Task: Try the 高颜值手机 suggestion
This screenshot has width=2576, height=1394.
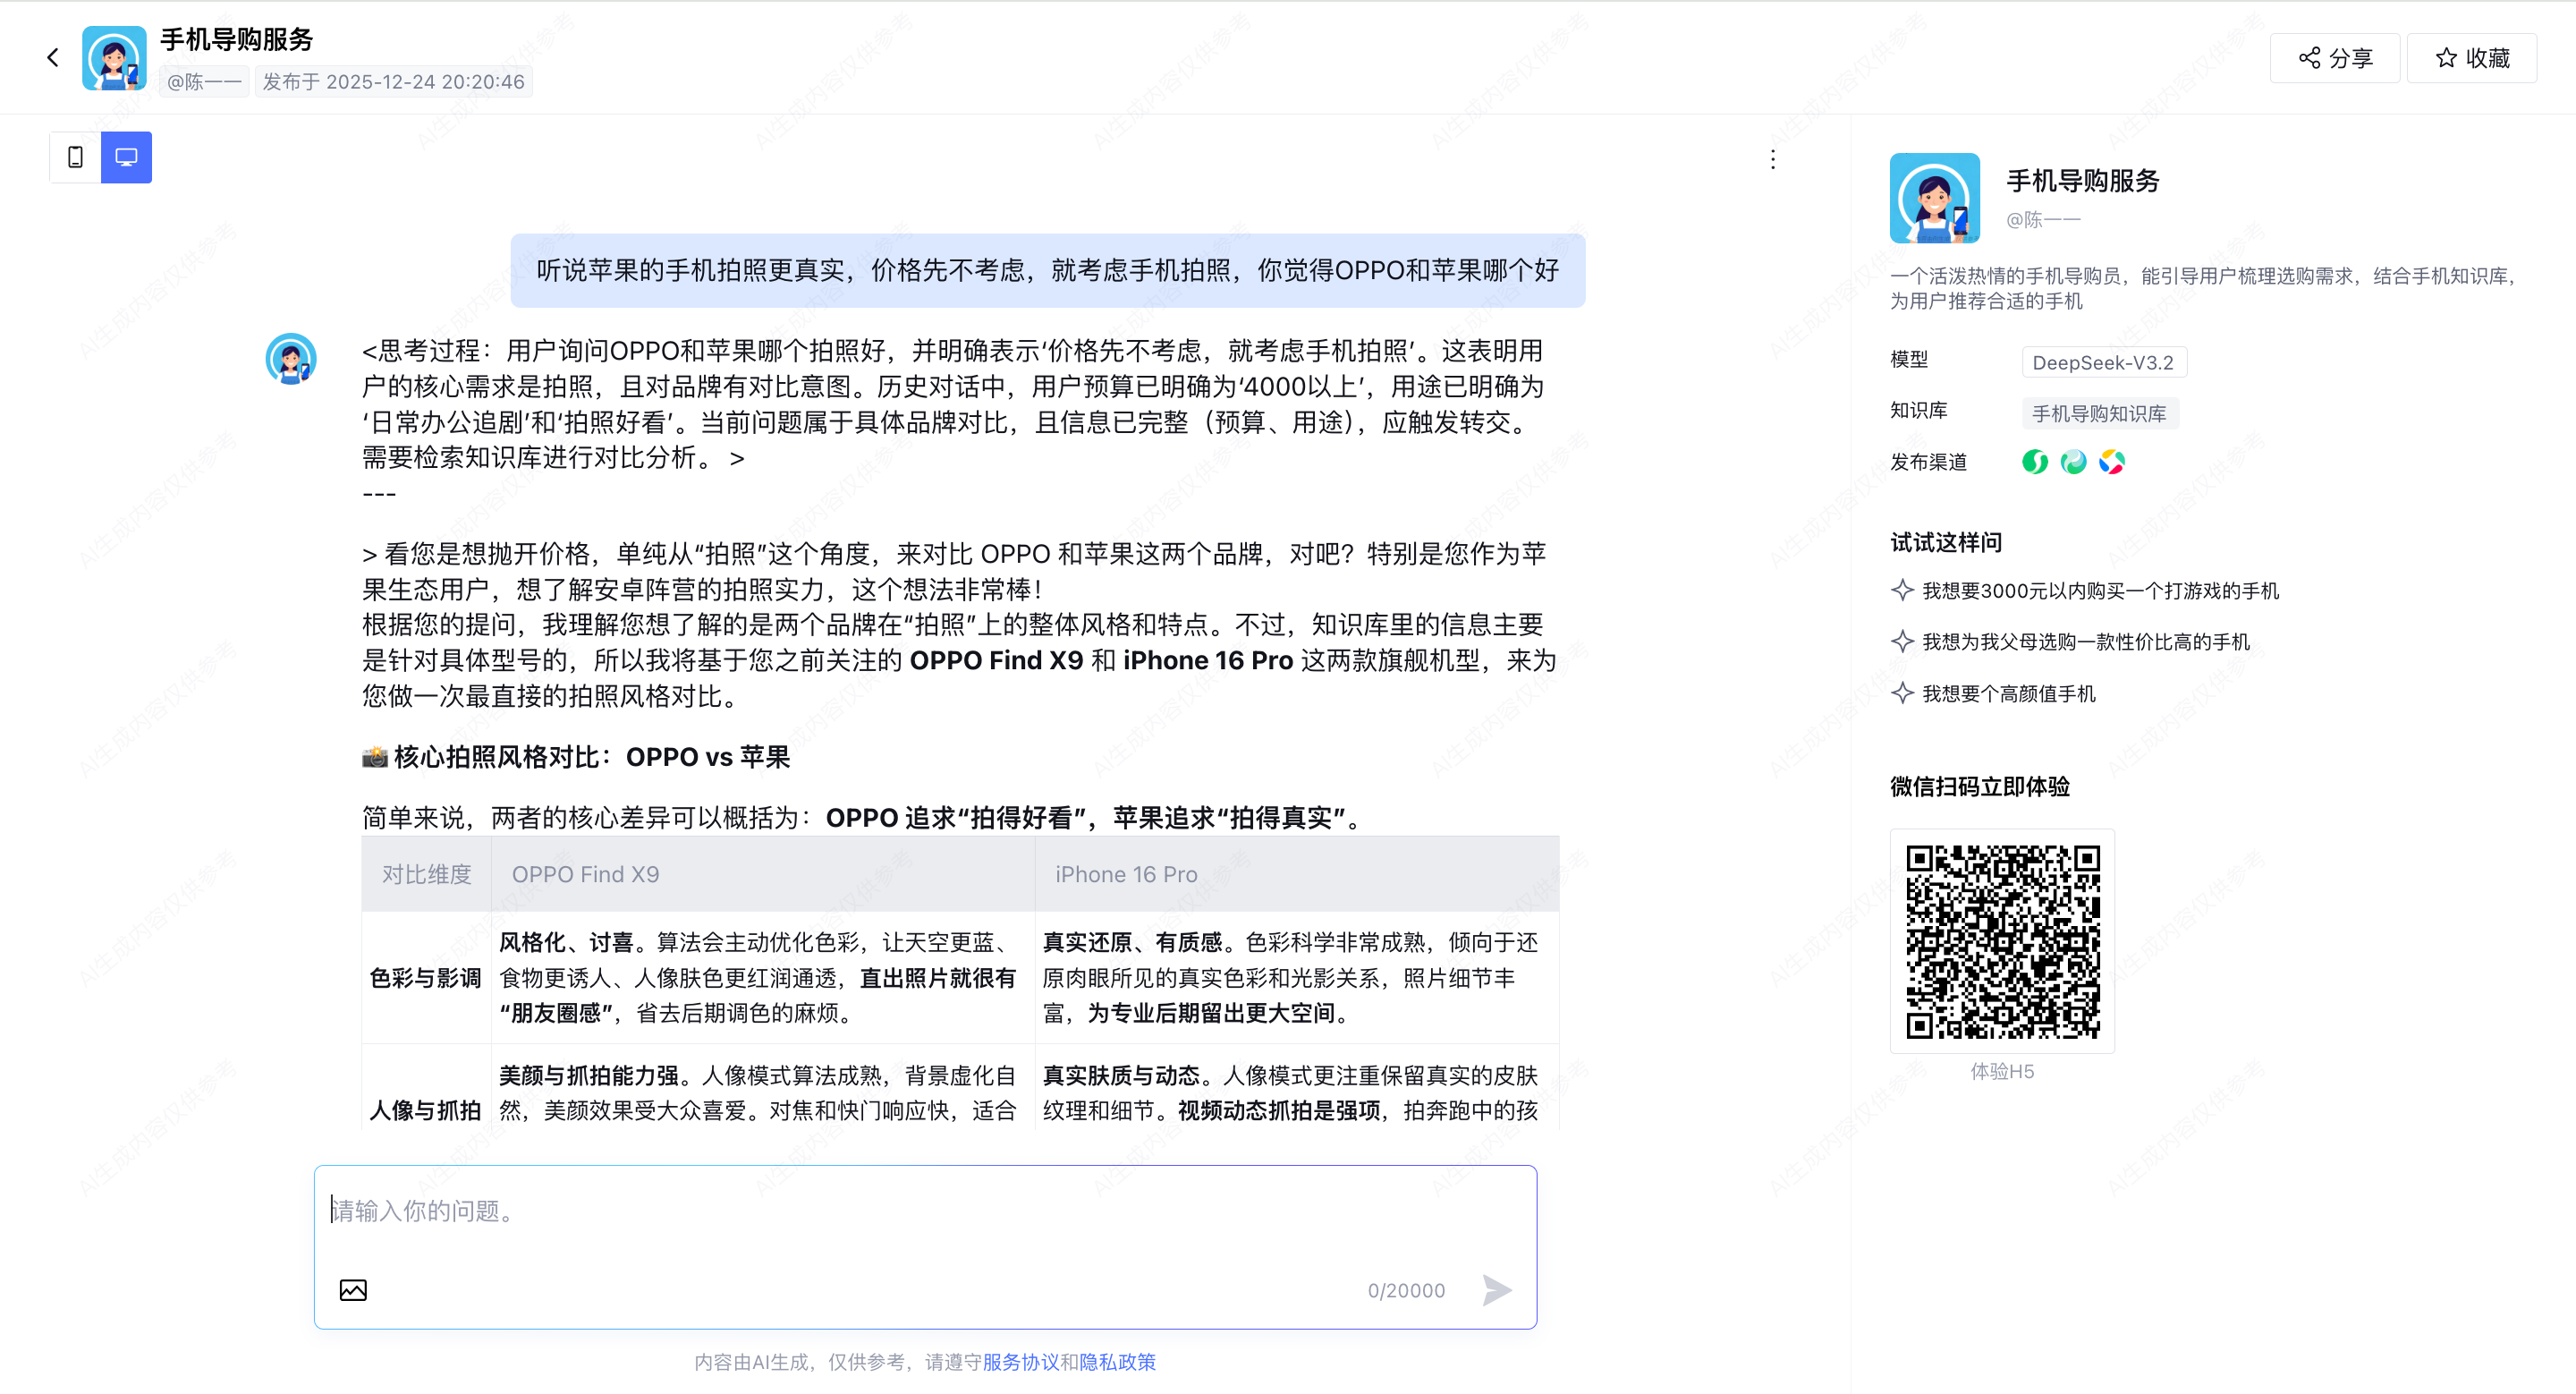Action: [2008, 694]
